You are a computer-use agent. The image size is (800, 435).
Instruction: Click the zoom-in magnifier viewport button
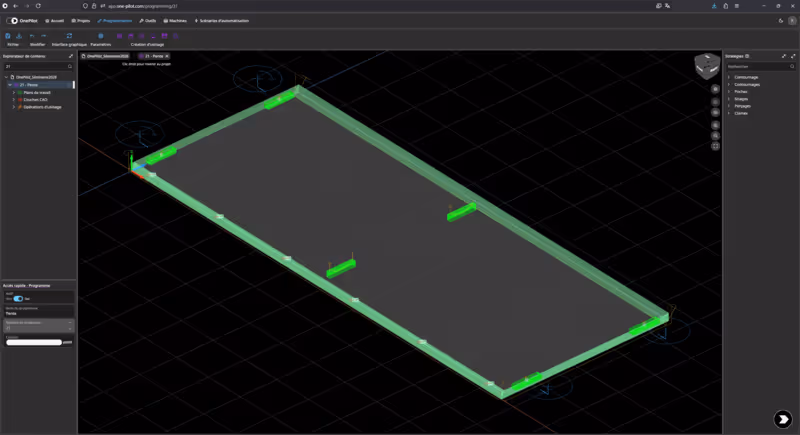coord(715,125)
